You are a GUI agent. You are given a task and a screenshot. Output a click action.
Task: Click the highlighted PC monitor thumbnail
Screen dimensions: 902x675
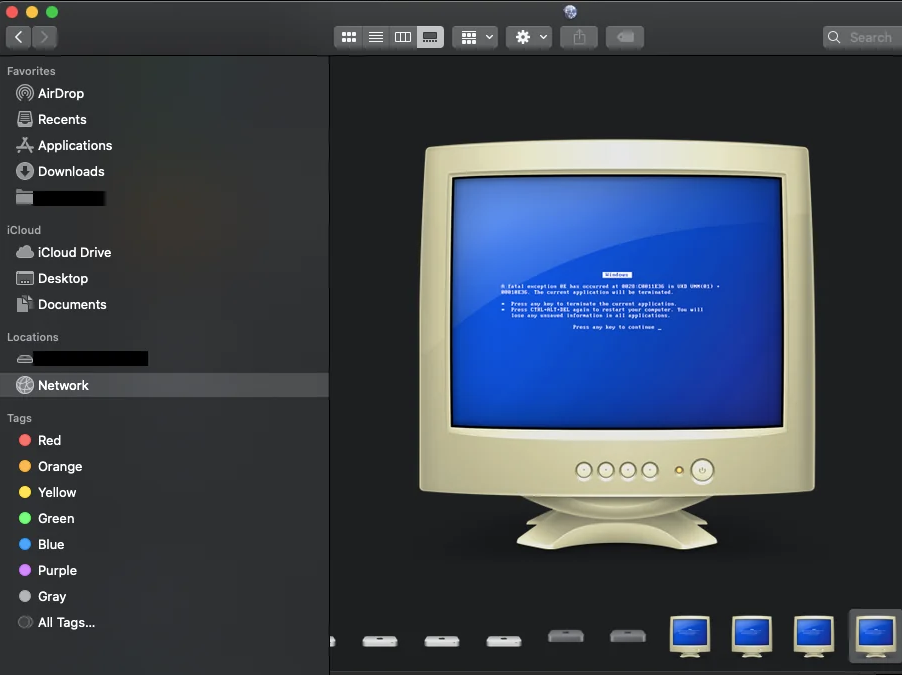876,636
